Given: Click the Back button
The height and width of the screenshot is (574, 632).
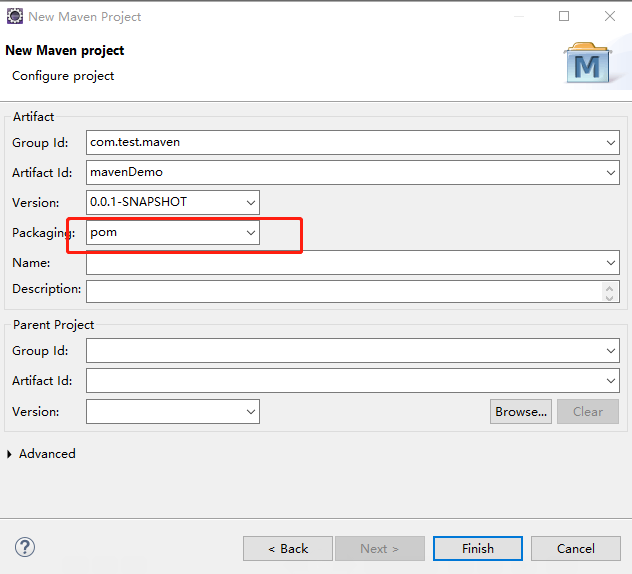Looking at the screenshot, I should (x=288, y=549).
